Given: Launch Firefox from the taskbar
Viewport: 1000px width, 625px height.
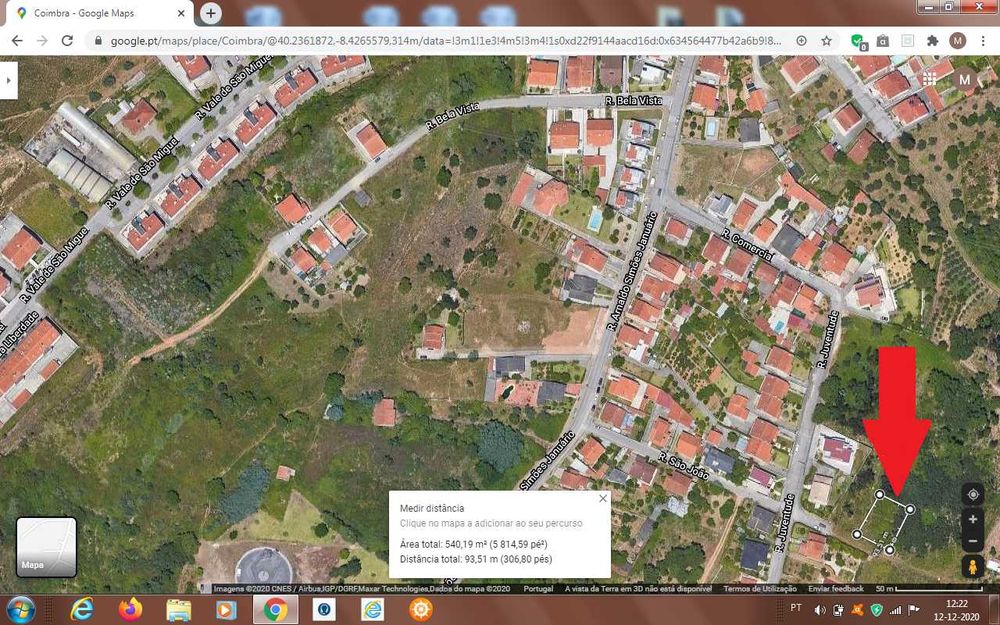Looking at the screenshot, I should pos(131,610).
